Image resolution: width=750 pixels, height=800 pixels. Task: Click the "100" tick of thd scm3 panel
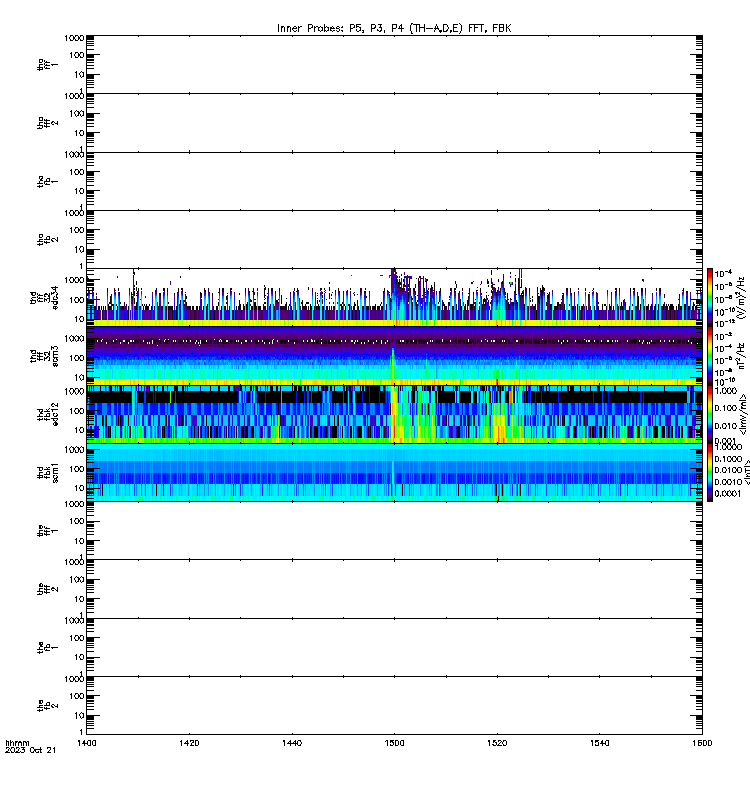pyautogui.click(x=77, y=358)
